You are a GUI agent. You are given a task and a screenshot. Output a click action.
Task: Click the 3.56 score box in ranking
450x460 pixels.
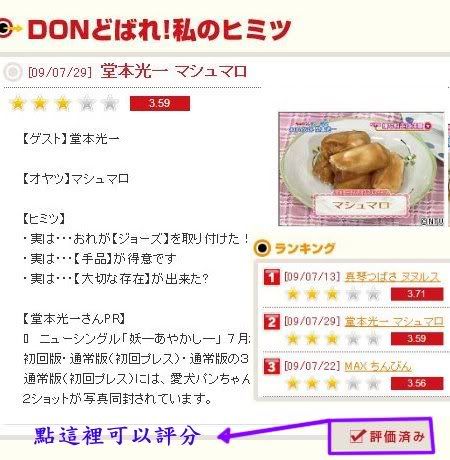click(417, 383)
